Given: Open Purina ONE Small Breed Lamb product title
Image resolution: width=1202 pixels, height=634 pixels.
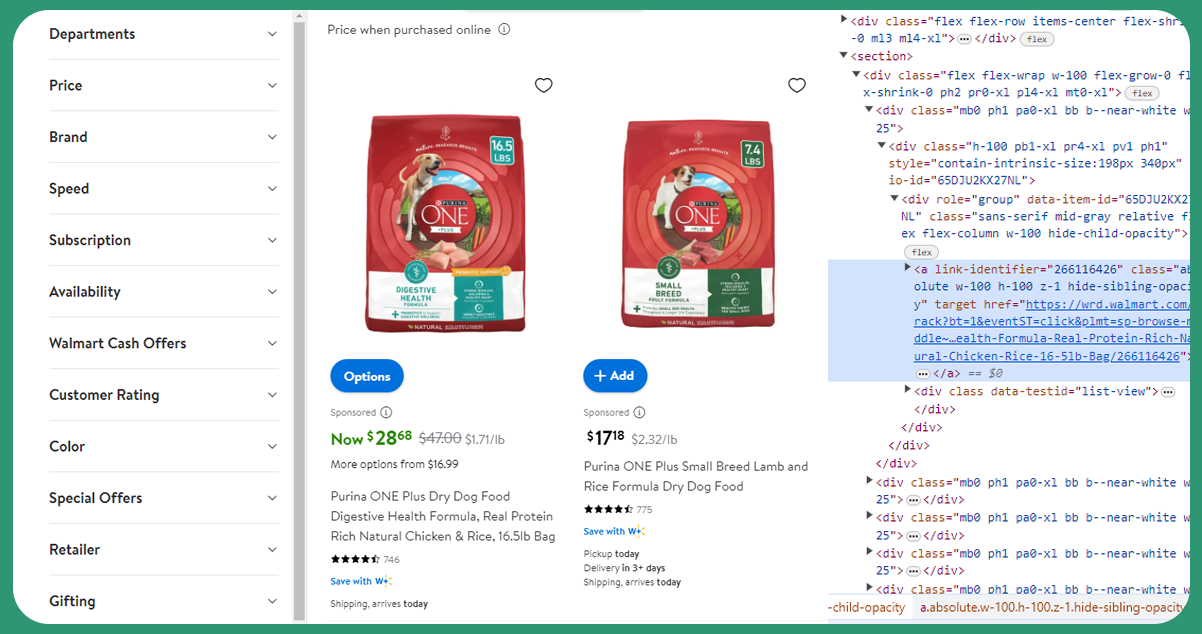Looking at the screenshot, I should [x=696, y=476].
